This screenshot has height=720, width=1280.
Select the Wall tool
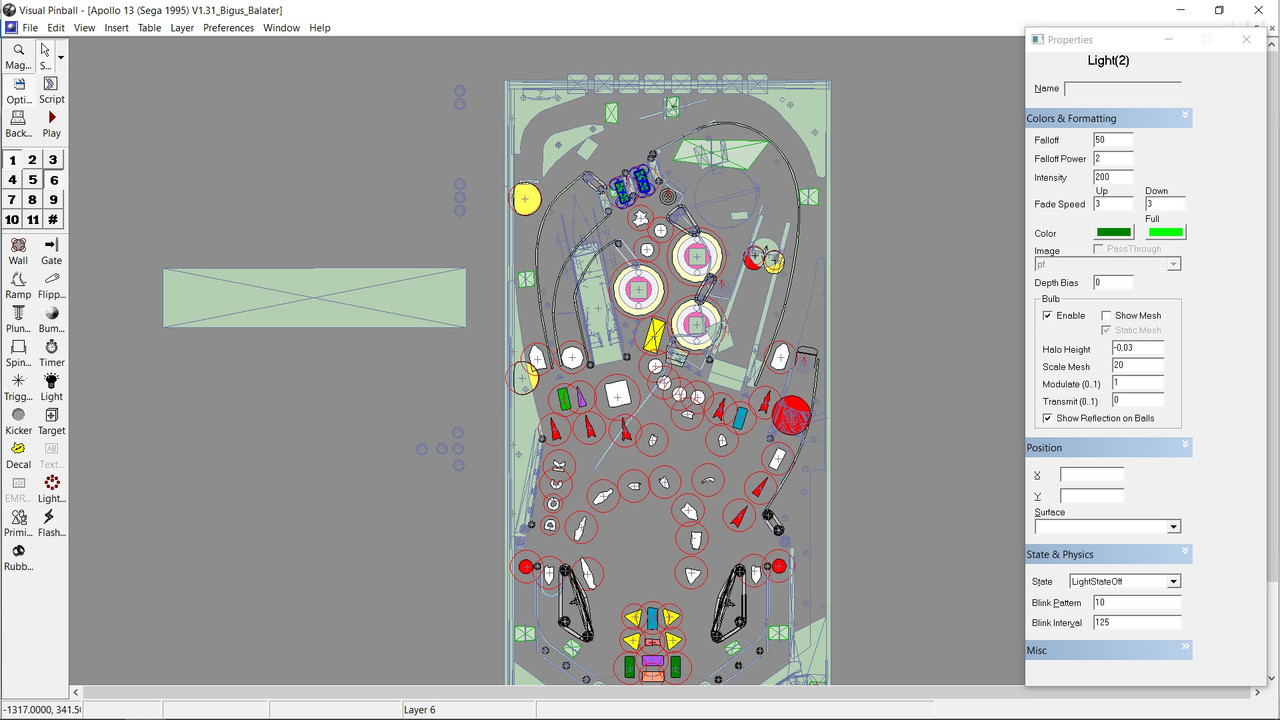(x=18, y=251)
